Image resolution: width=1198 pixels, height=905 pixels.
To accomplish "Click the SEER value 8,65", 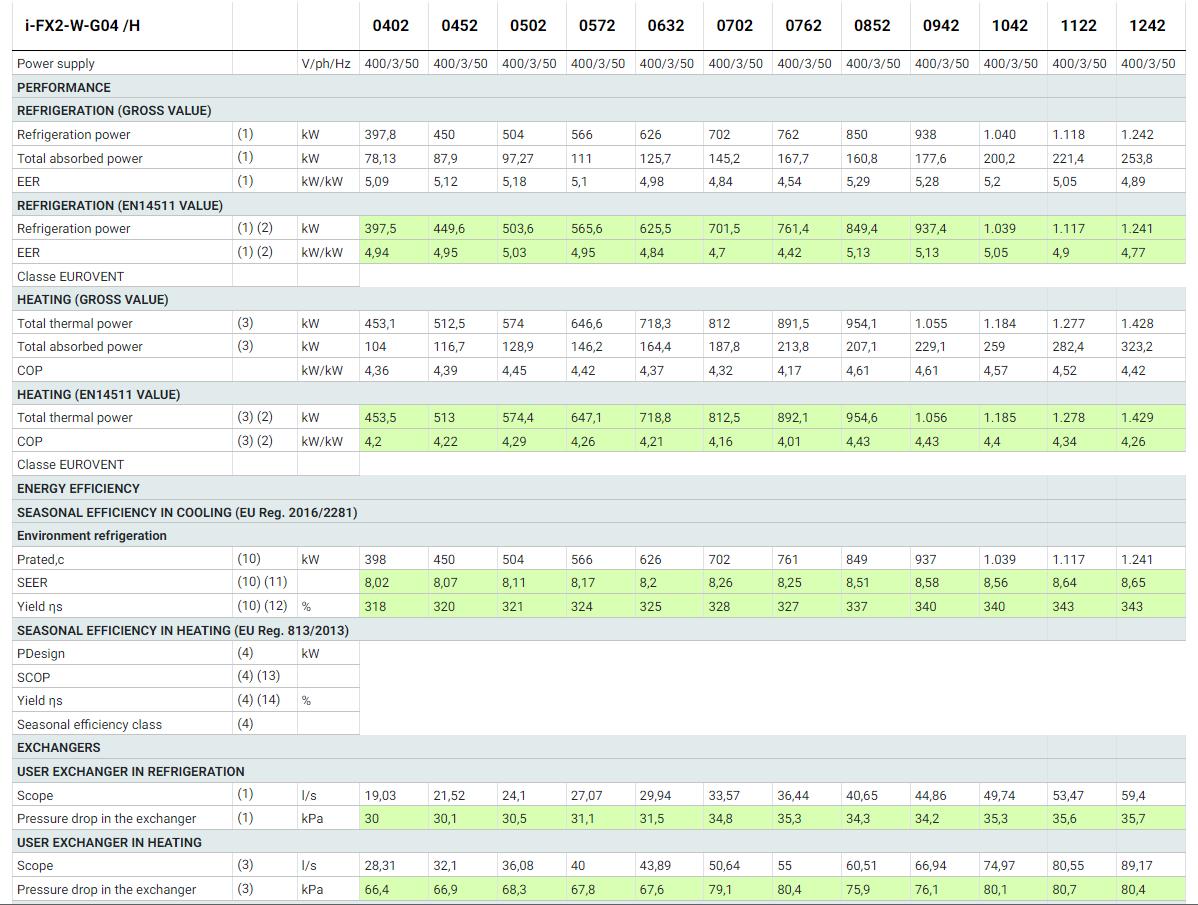I will pyautogui.click(x=1133, y=583).
